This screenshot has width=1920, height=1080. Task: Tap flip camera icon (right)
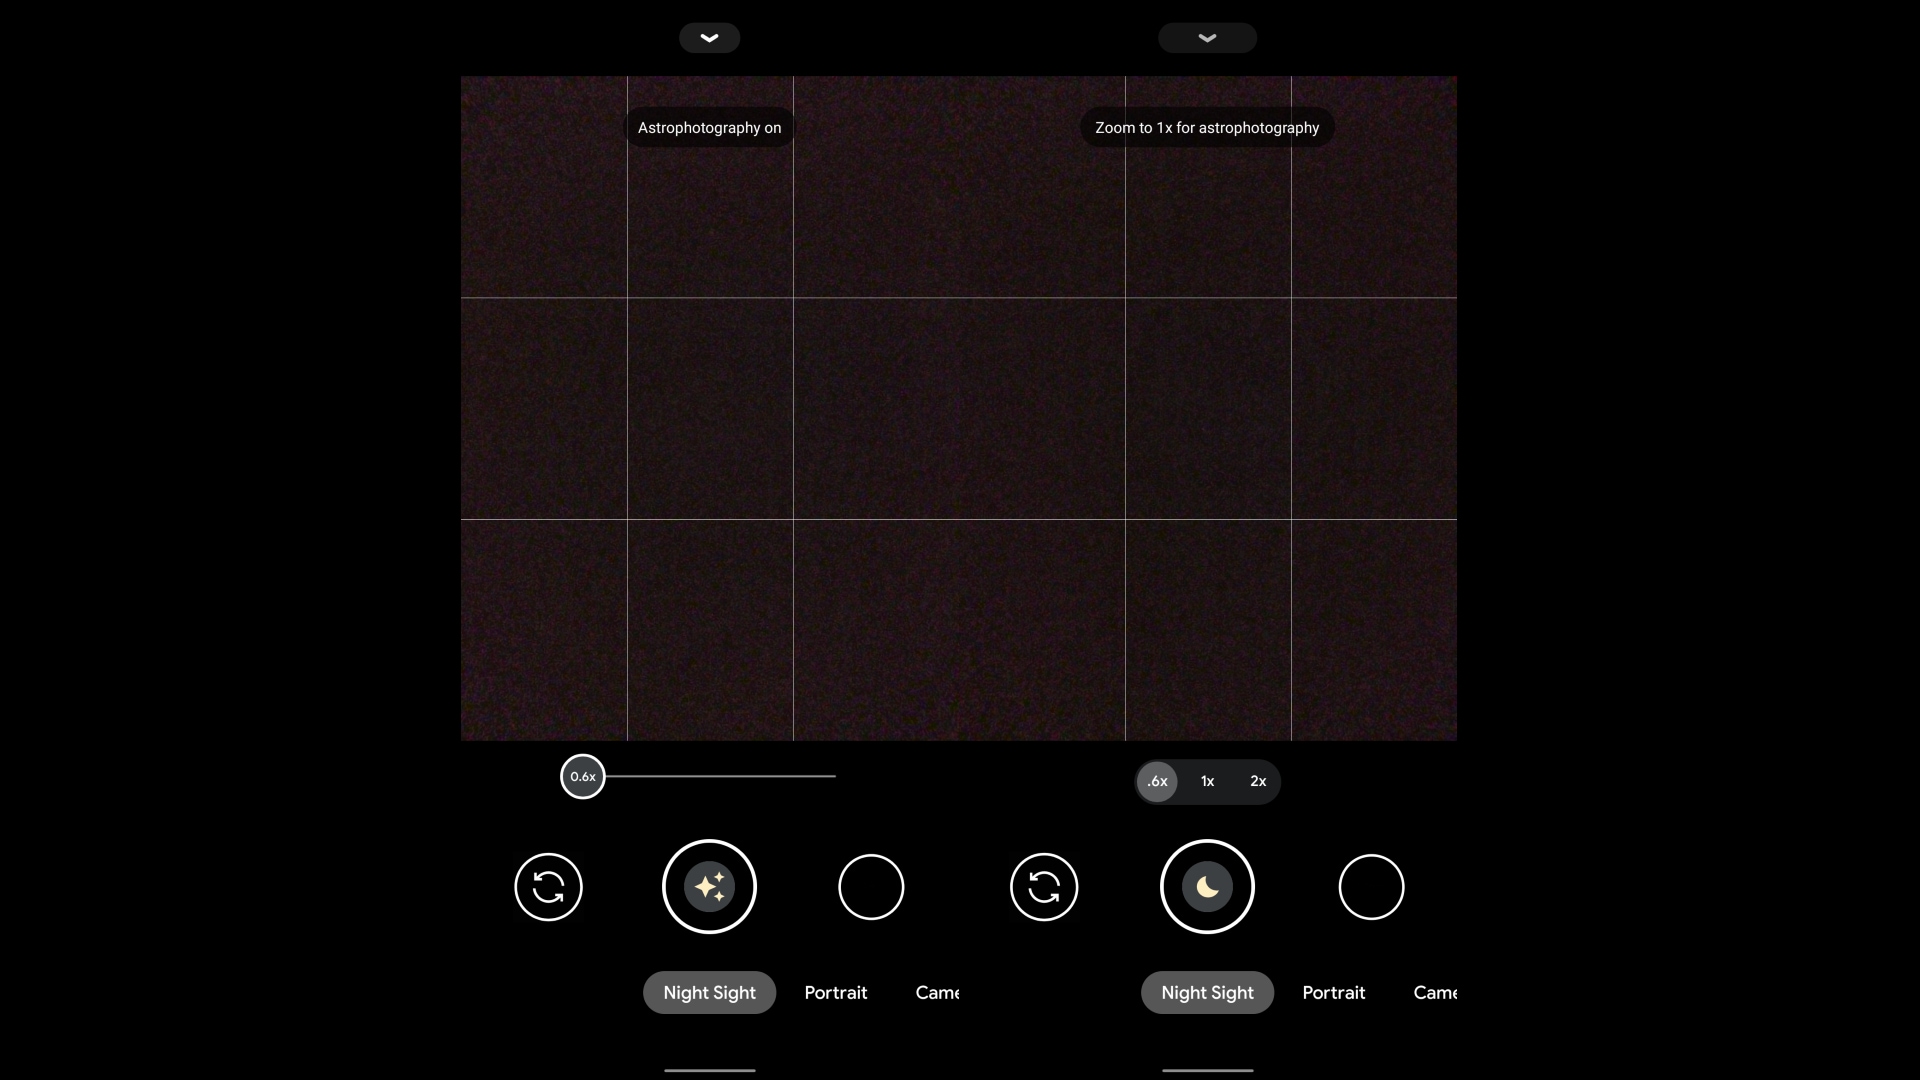(1044, 886)
